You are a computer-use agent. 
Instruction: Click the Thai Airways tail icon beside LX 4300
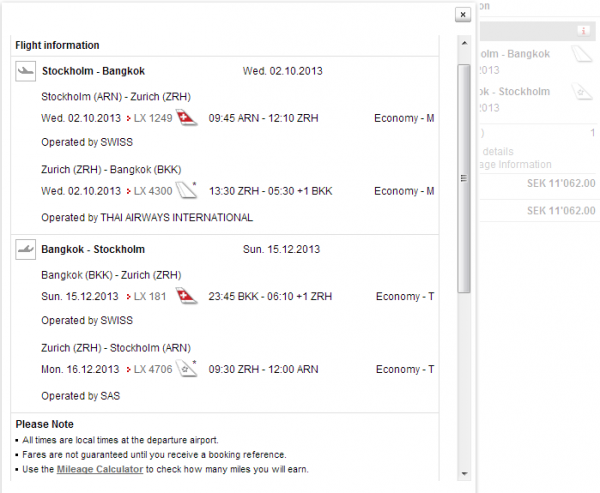(188, 190)
